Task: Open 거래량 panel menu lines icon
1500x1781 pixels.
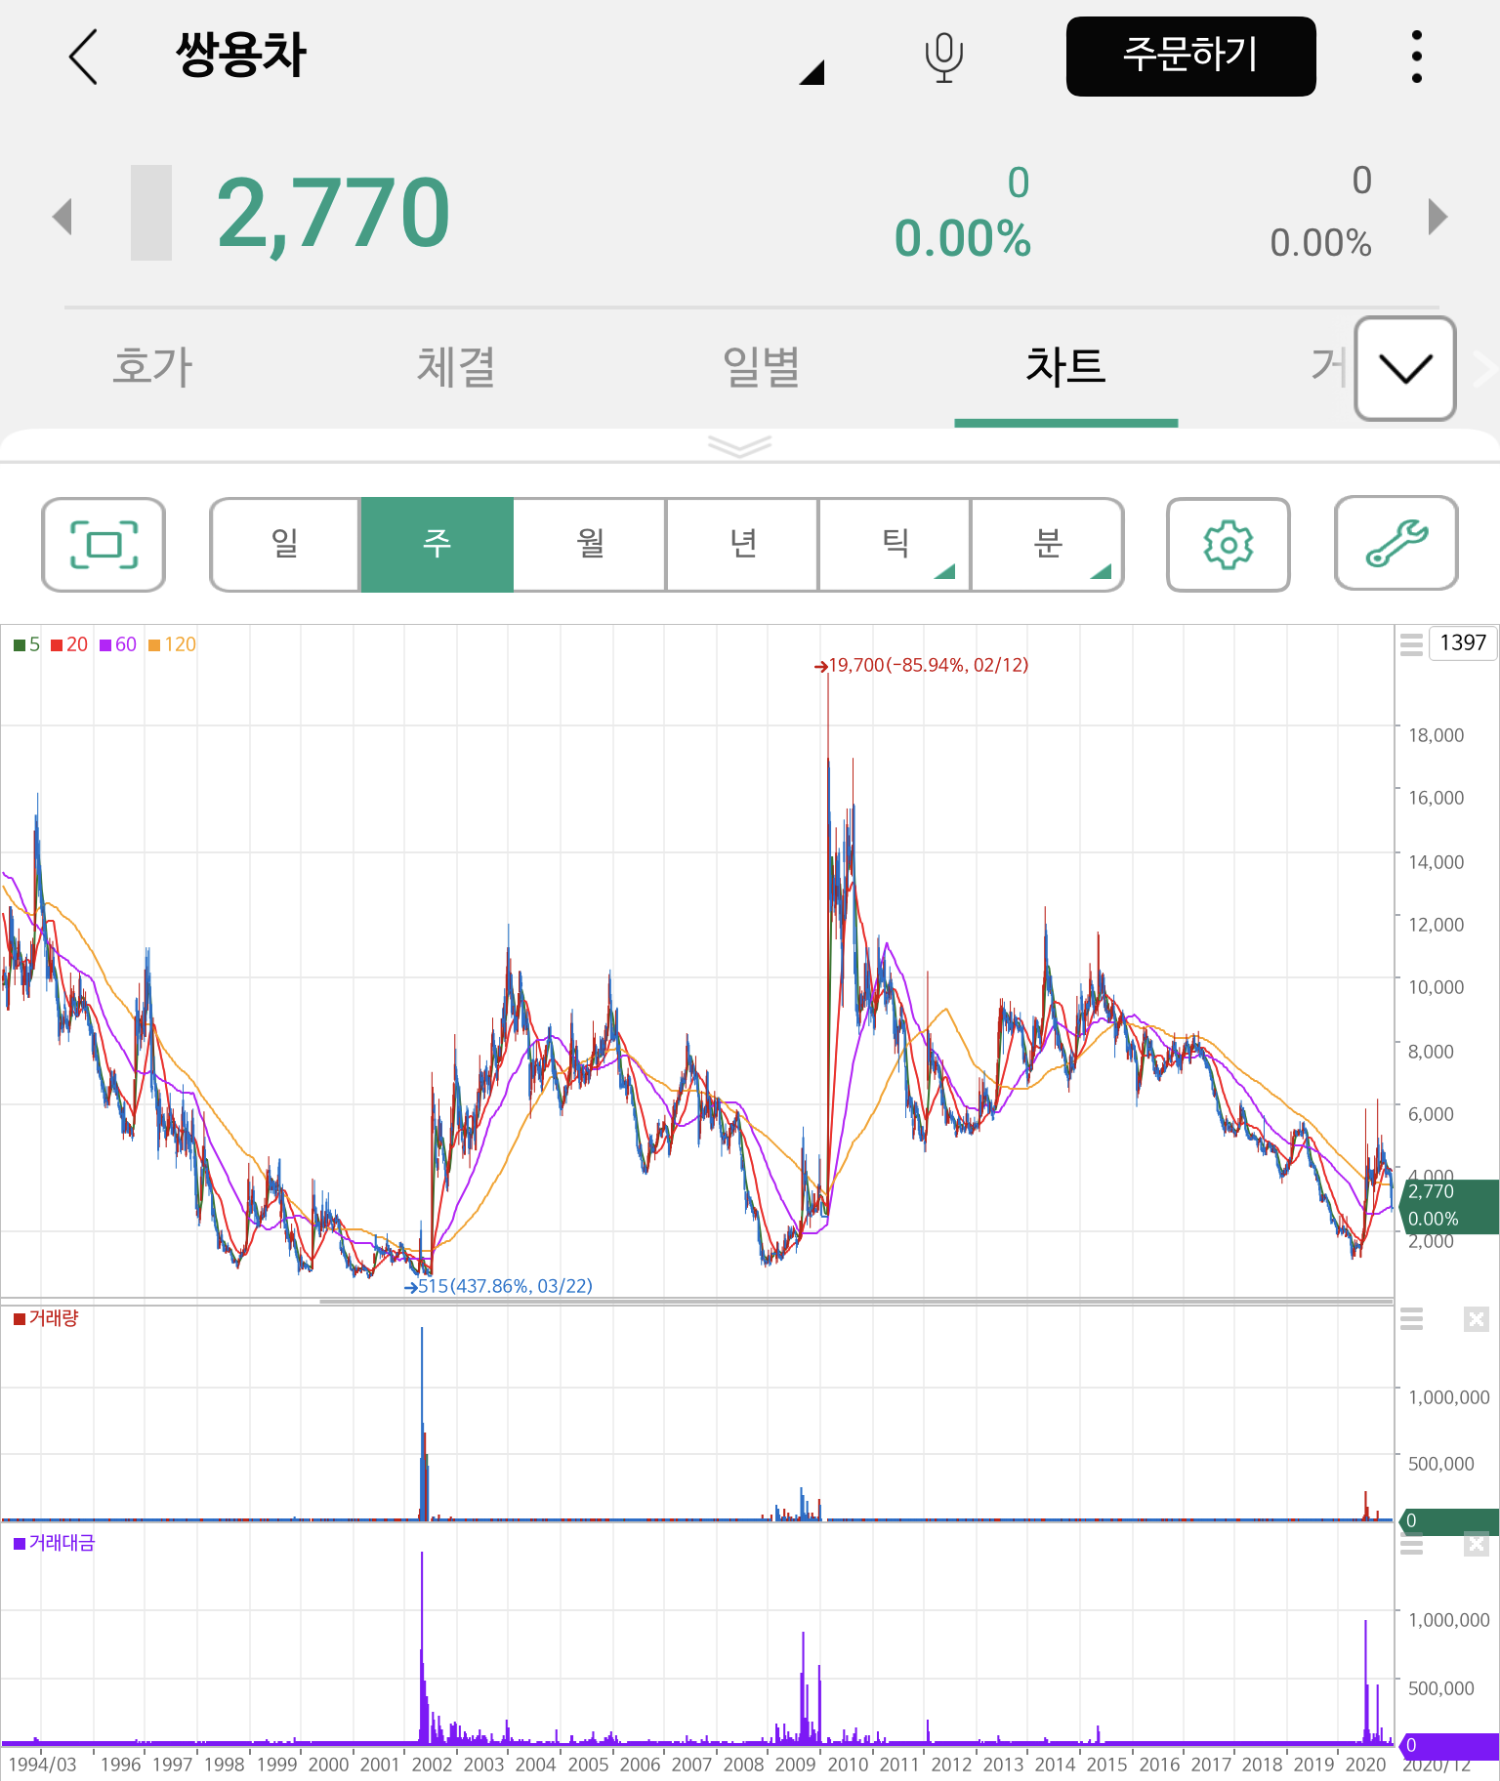Action: point(1411,1319)
